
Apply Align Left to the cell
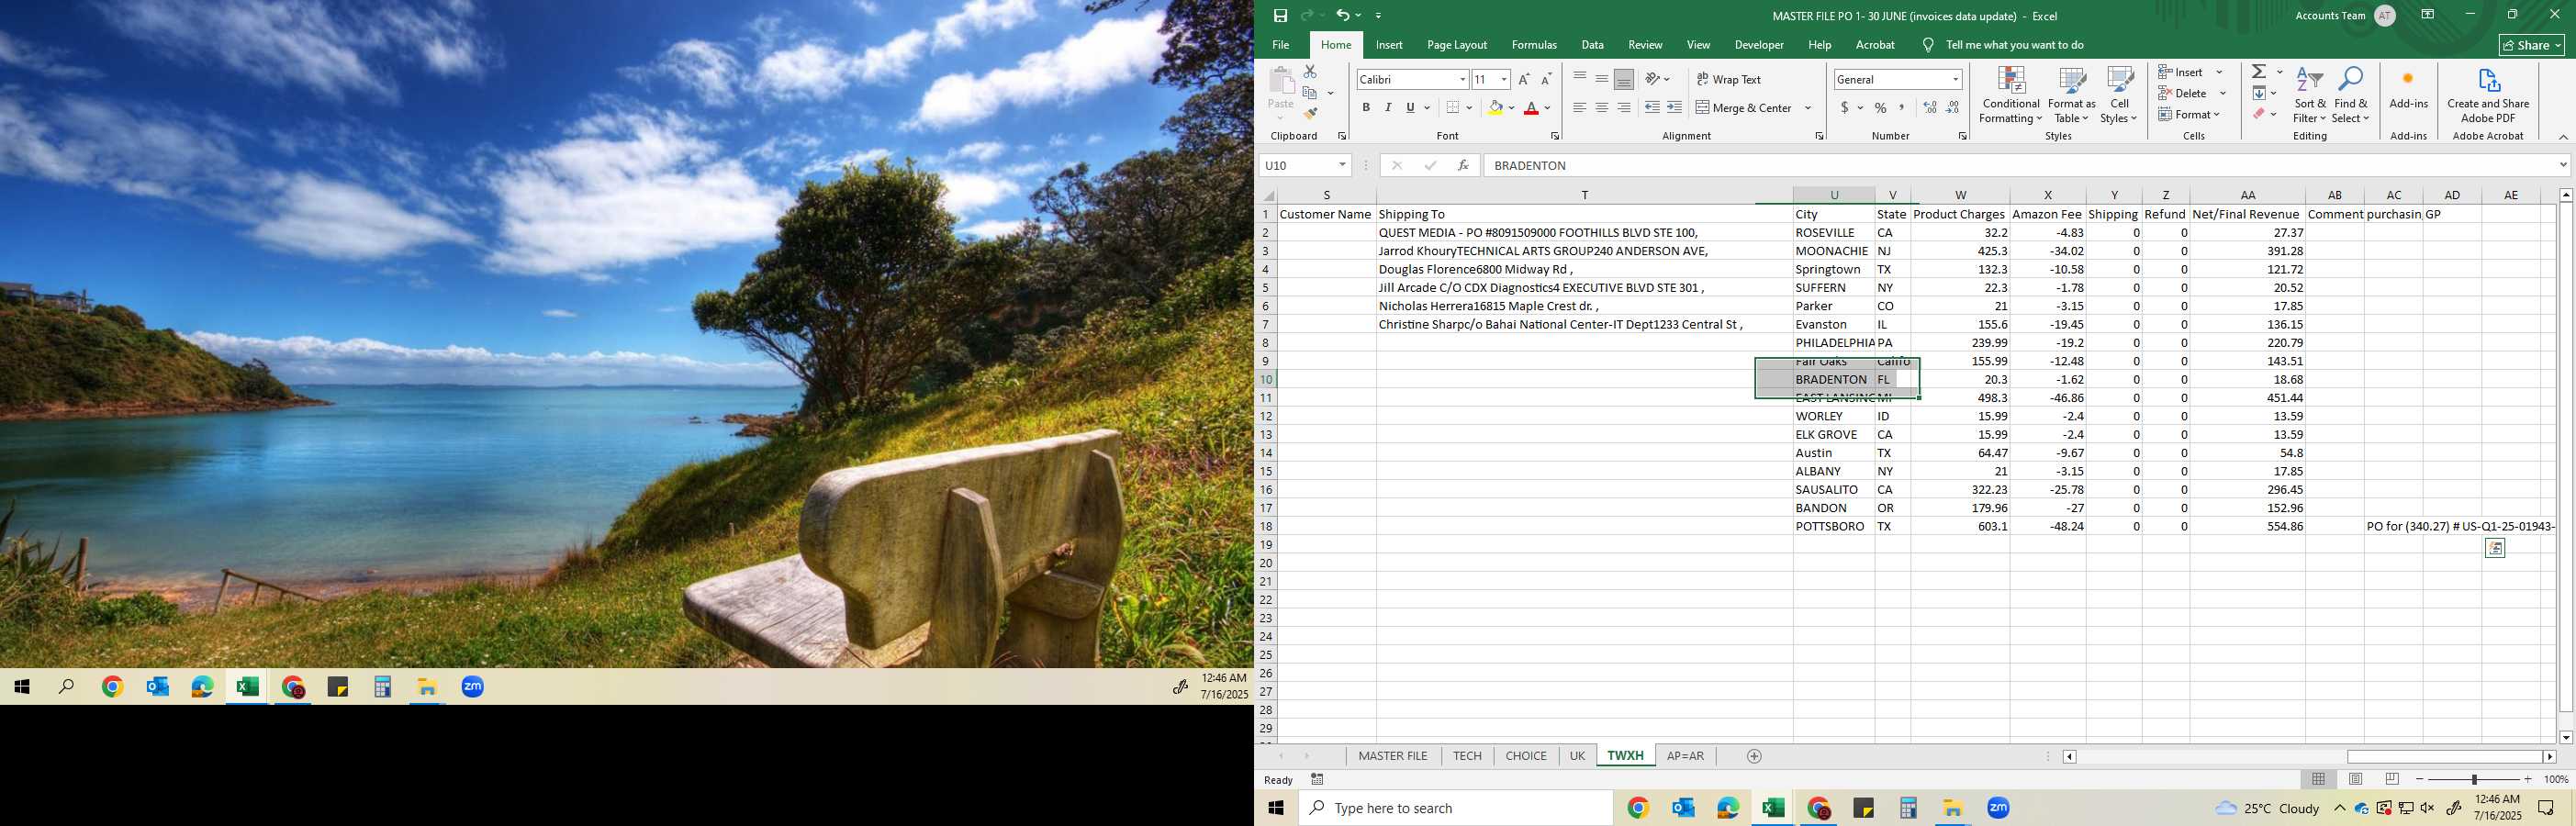pos(1579,107)
